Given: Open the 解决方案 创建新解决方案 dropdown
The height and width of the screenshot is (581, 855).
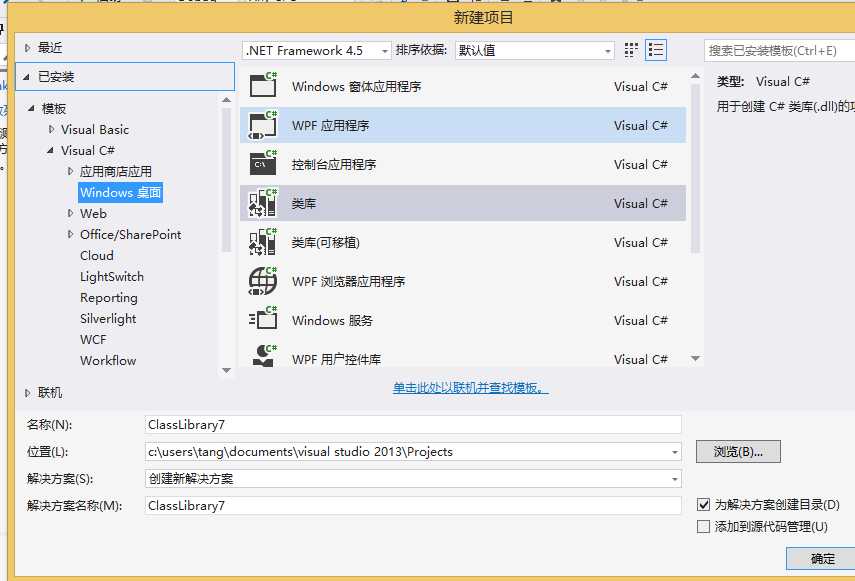Looking at the screenshot, I should coord(413,479).
